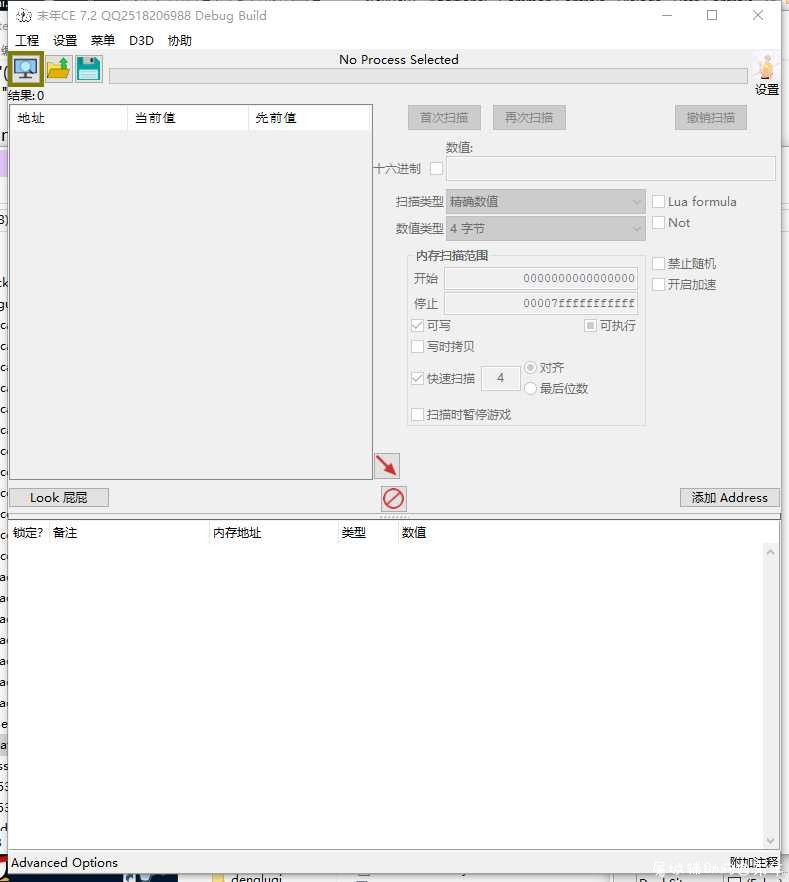
Task: Enable the 写时拷贝 checkbox
Action: (x=417, y=346)
